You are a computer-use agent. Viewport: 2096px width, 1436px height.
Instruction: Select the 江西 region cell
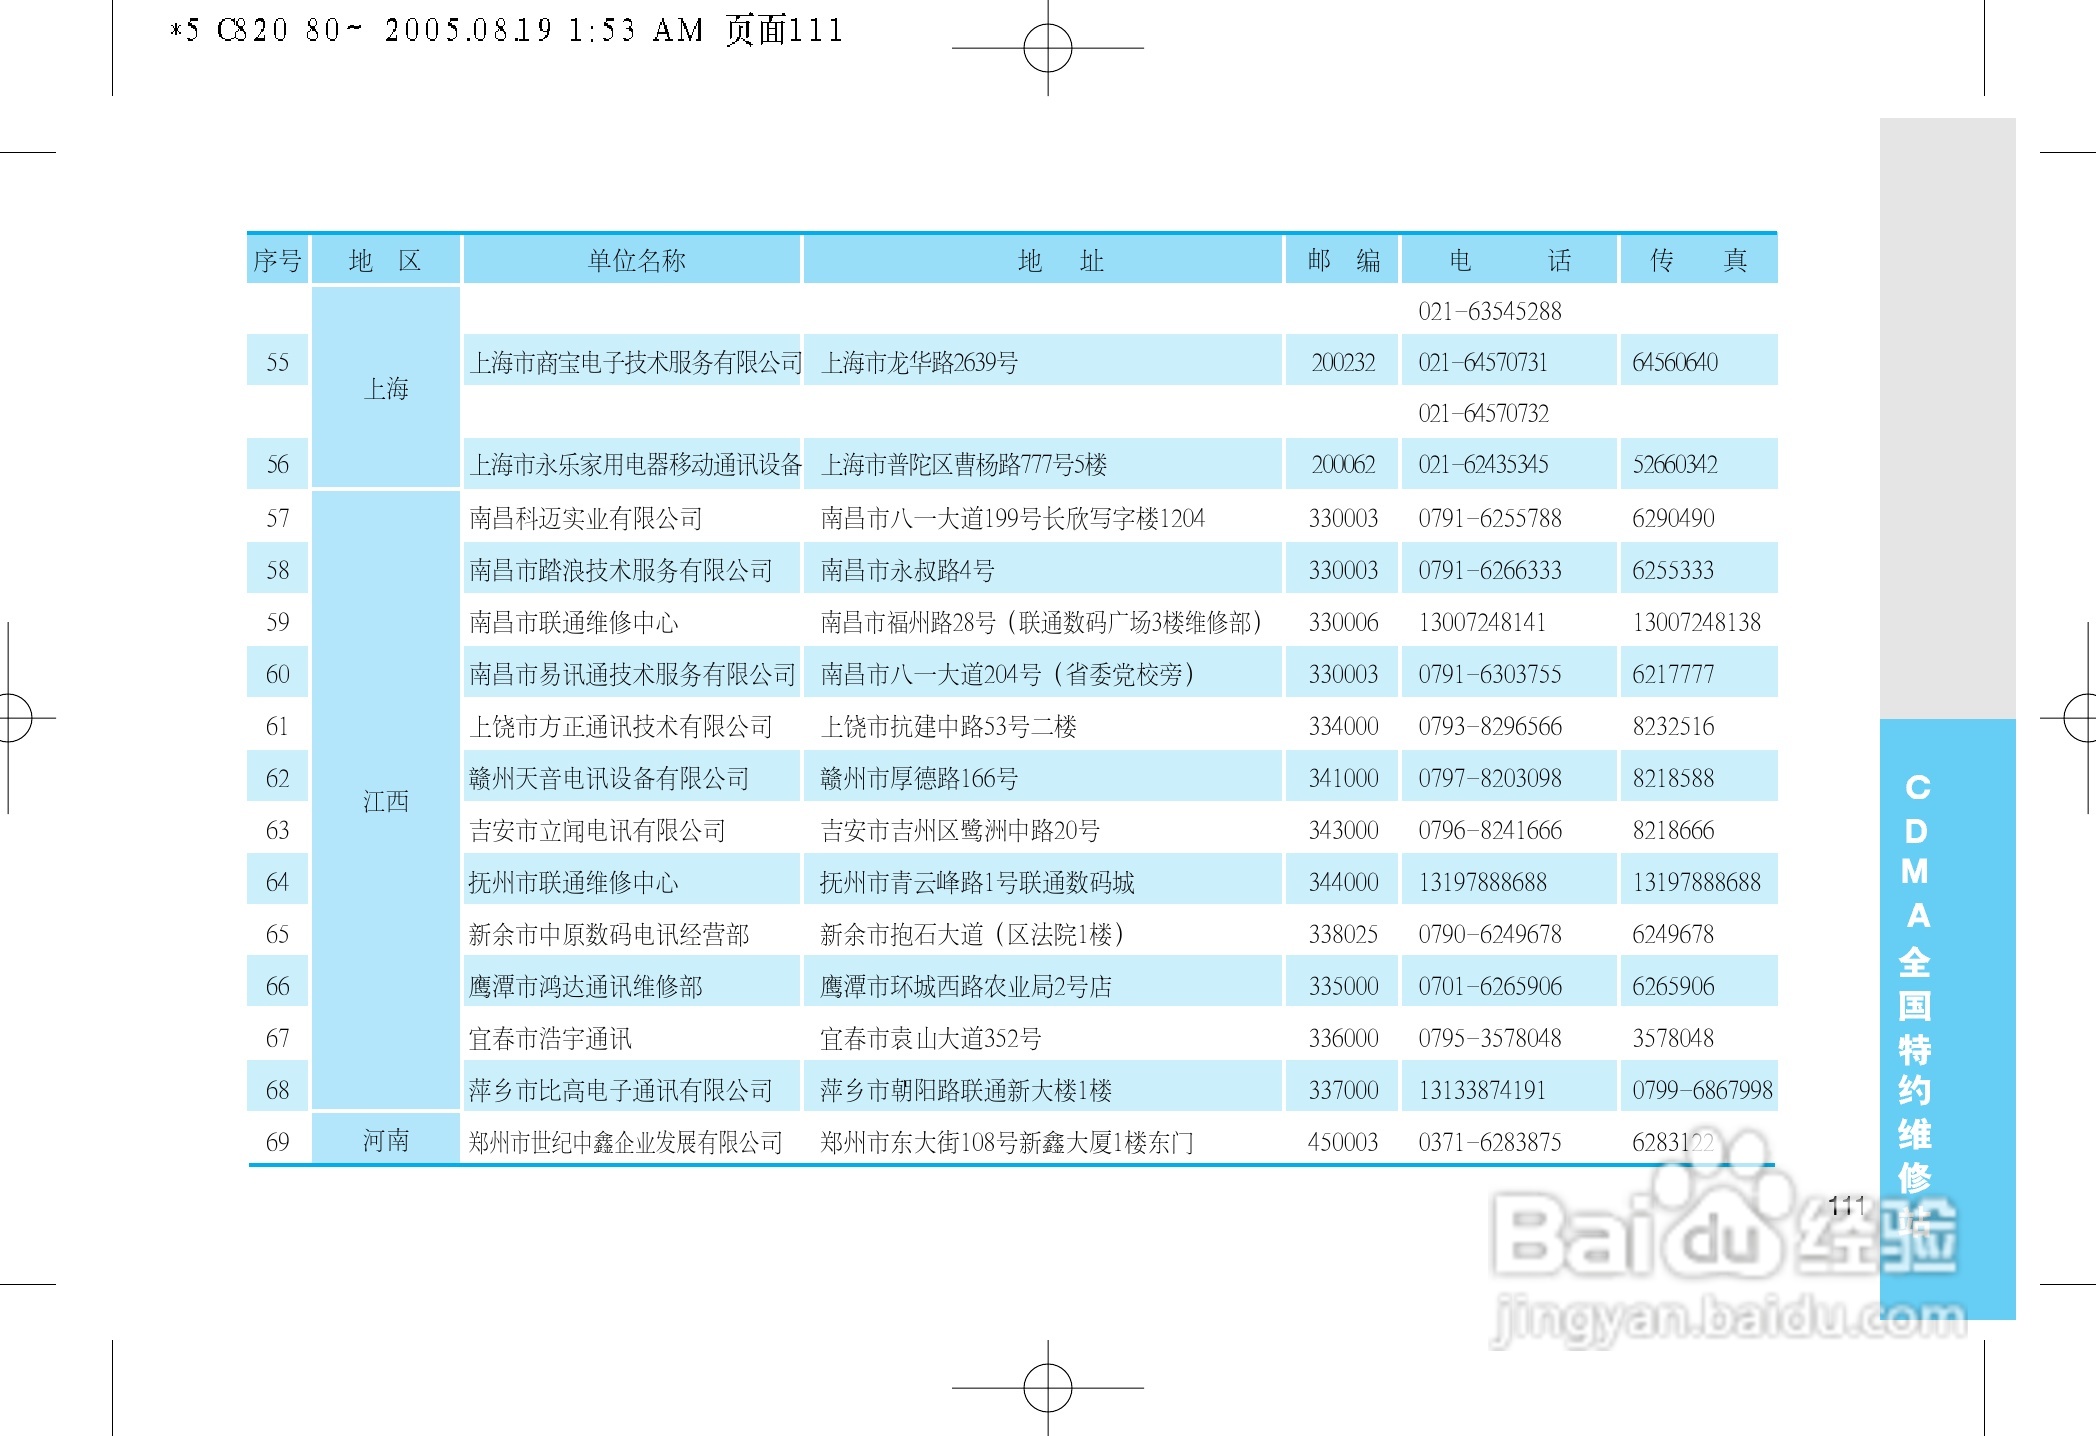click(x=386, y=801)
